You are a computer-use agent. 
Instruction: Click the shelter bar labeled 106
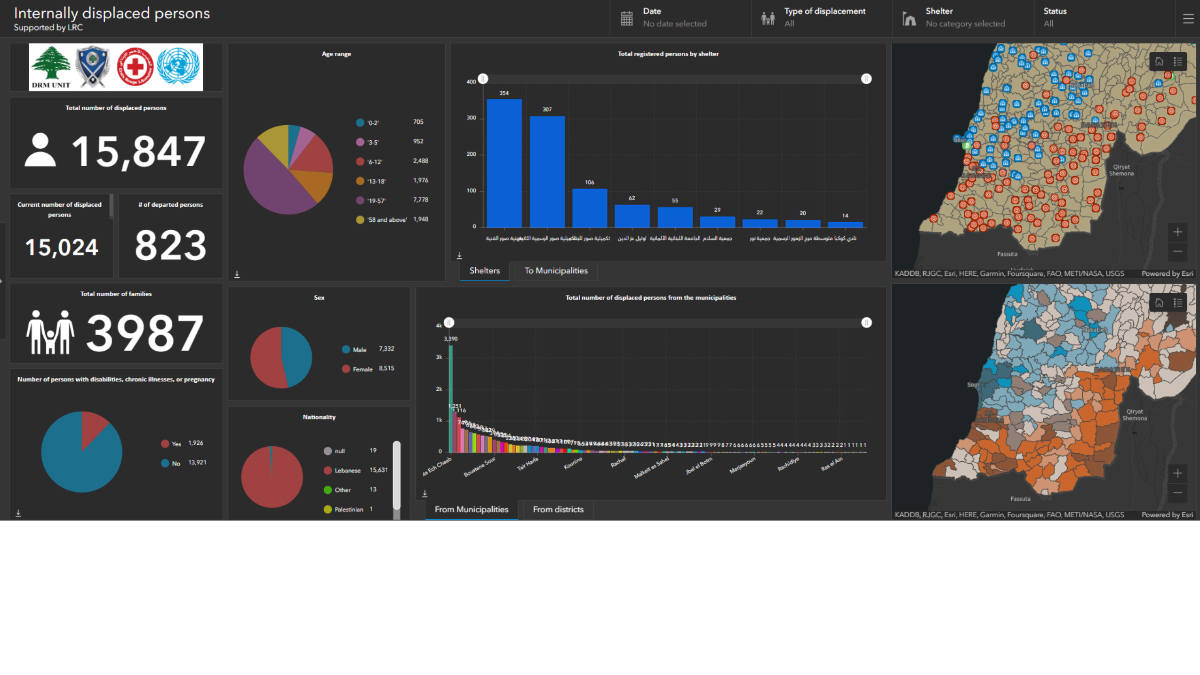[590, 208]
